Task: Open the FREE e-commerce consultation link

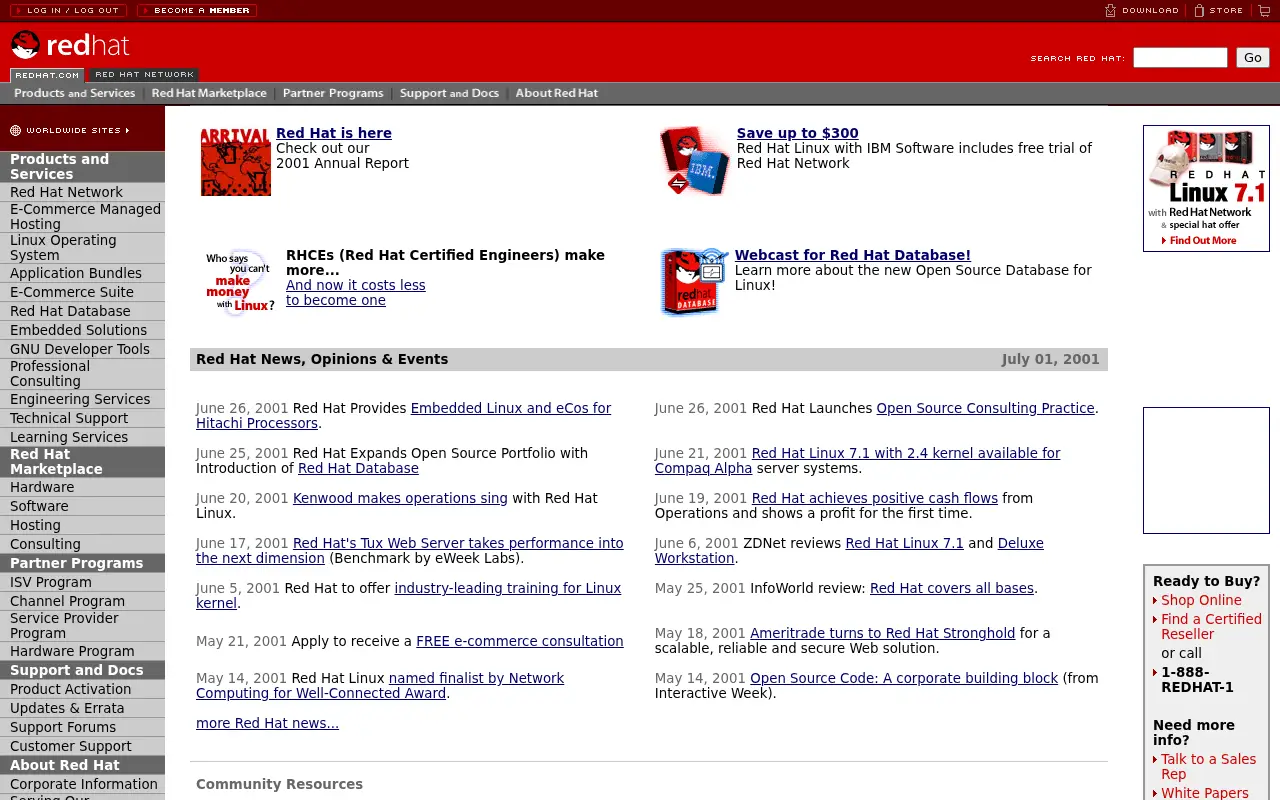Action: [x=520, y=641]
